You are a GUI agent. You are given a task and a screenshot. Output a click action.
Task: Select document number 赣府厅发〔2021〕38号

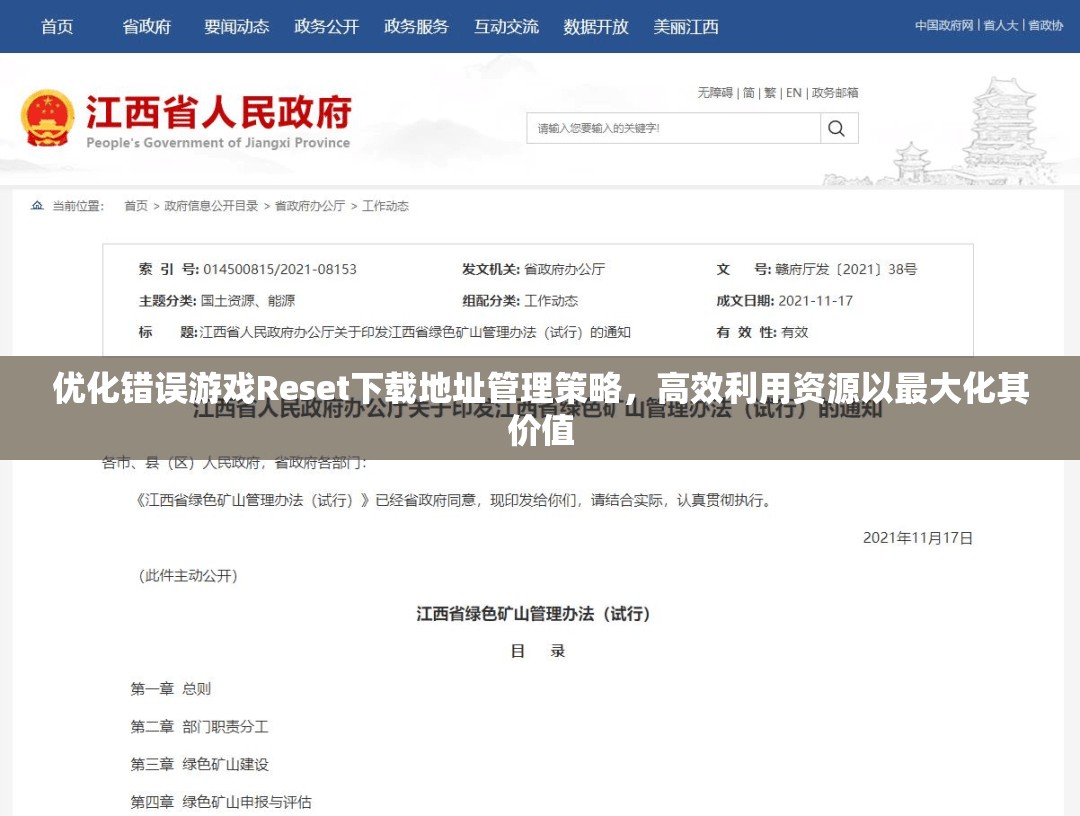pyautogui.click(x=846, y=269)
